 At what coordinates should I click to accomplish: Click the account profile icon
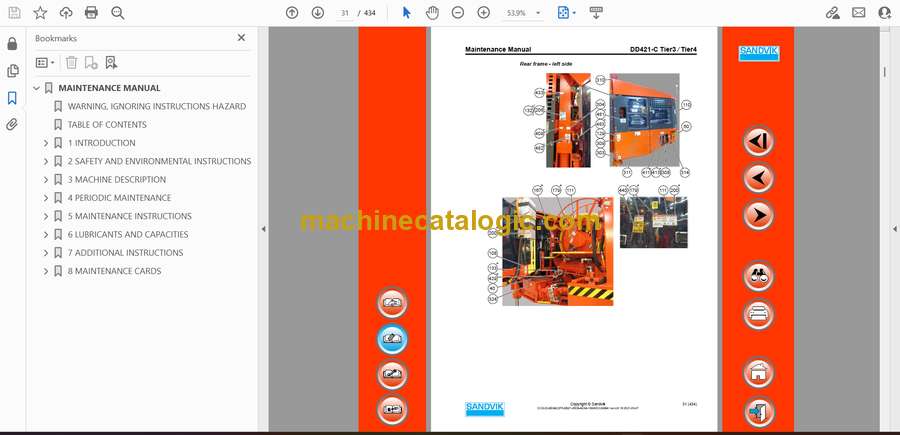click(885, 13)
